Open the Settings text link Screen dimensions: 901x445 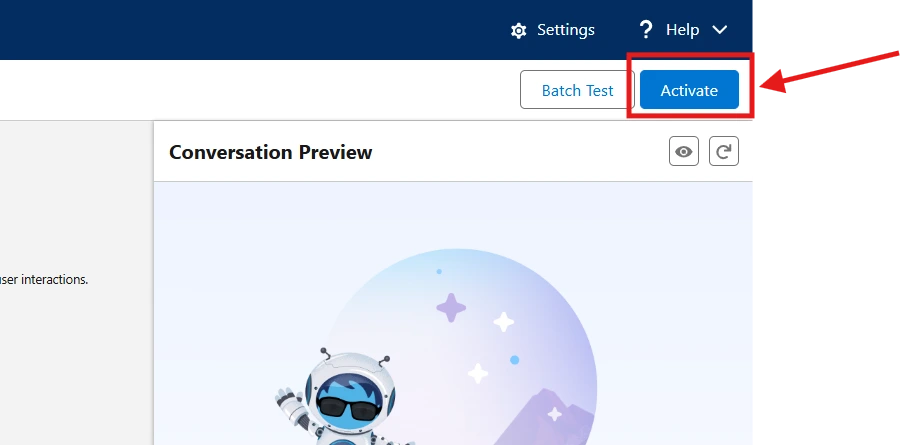[565, 30]
